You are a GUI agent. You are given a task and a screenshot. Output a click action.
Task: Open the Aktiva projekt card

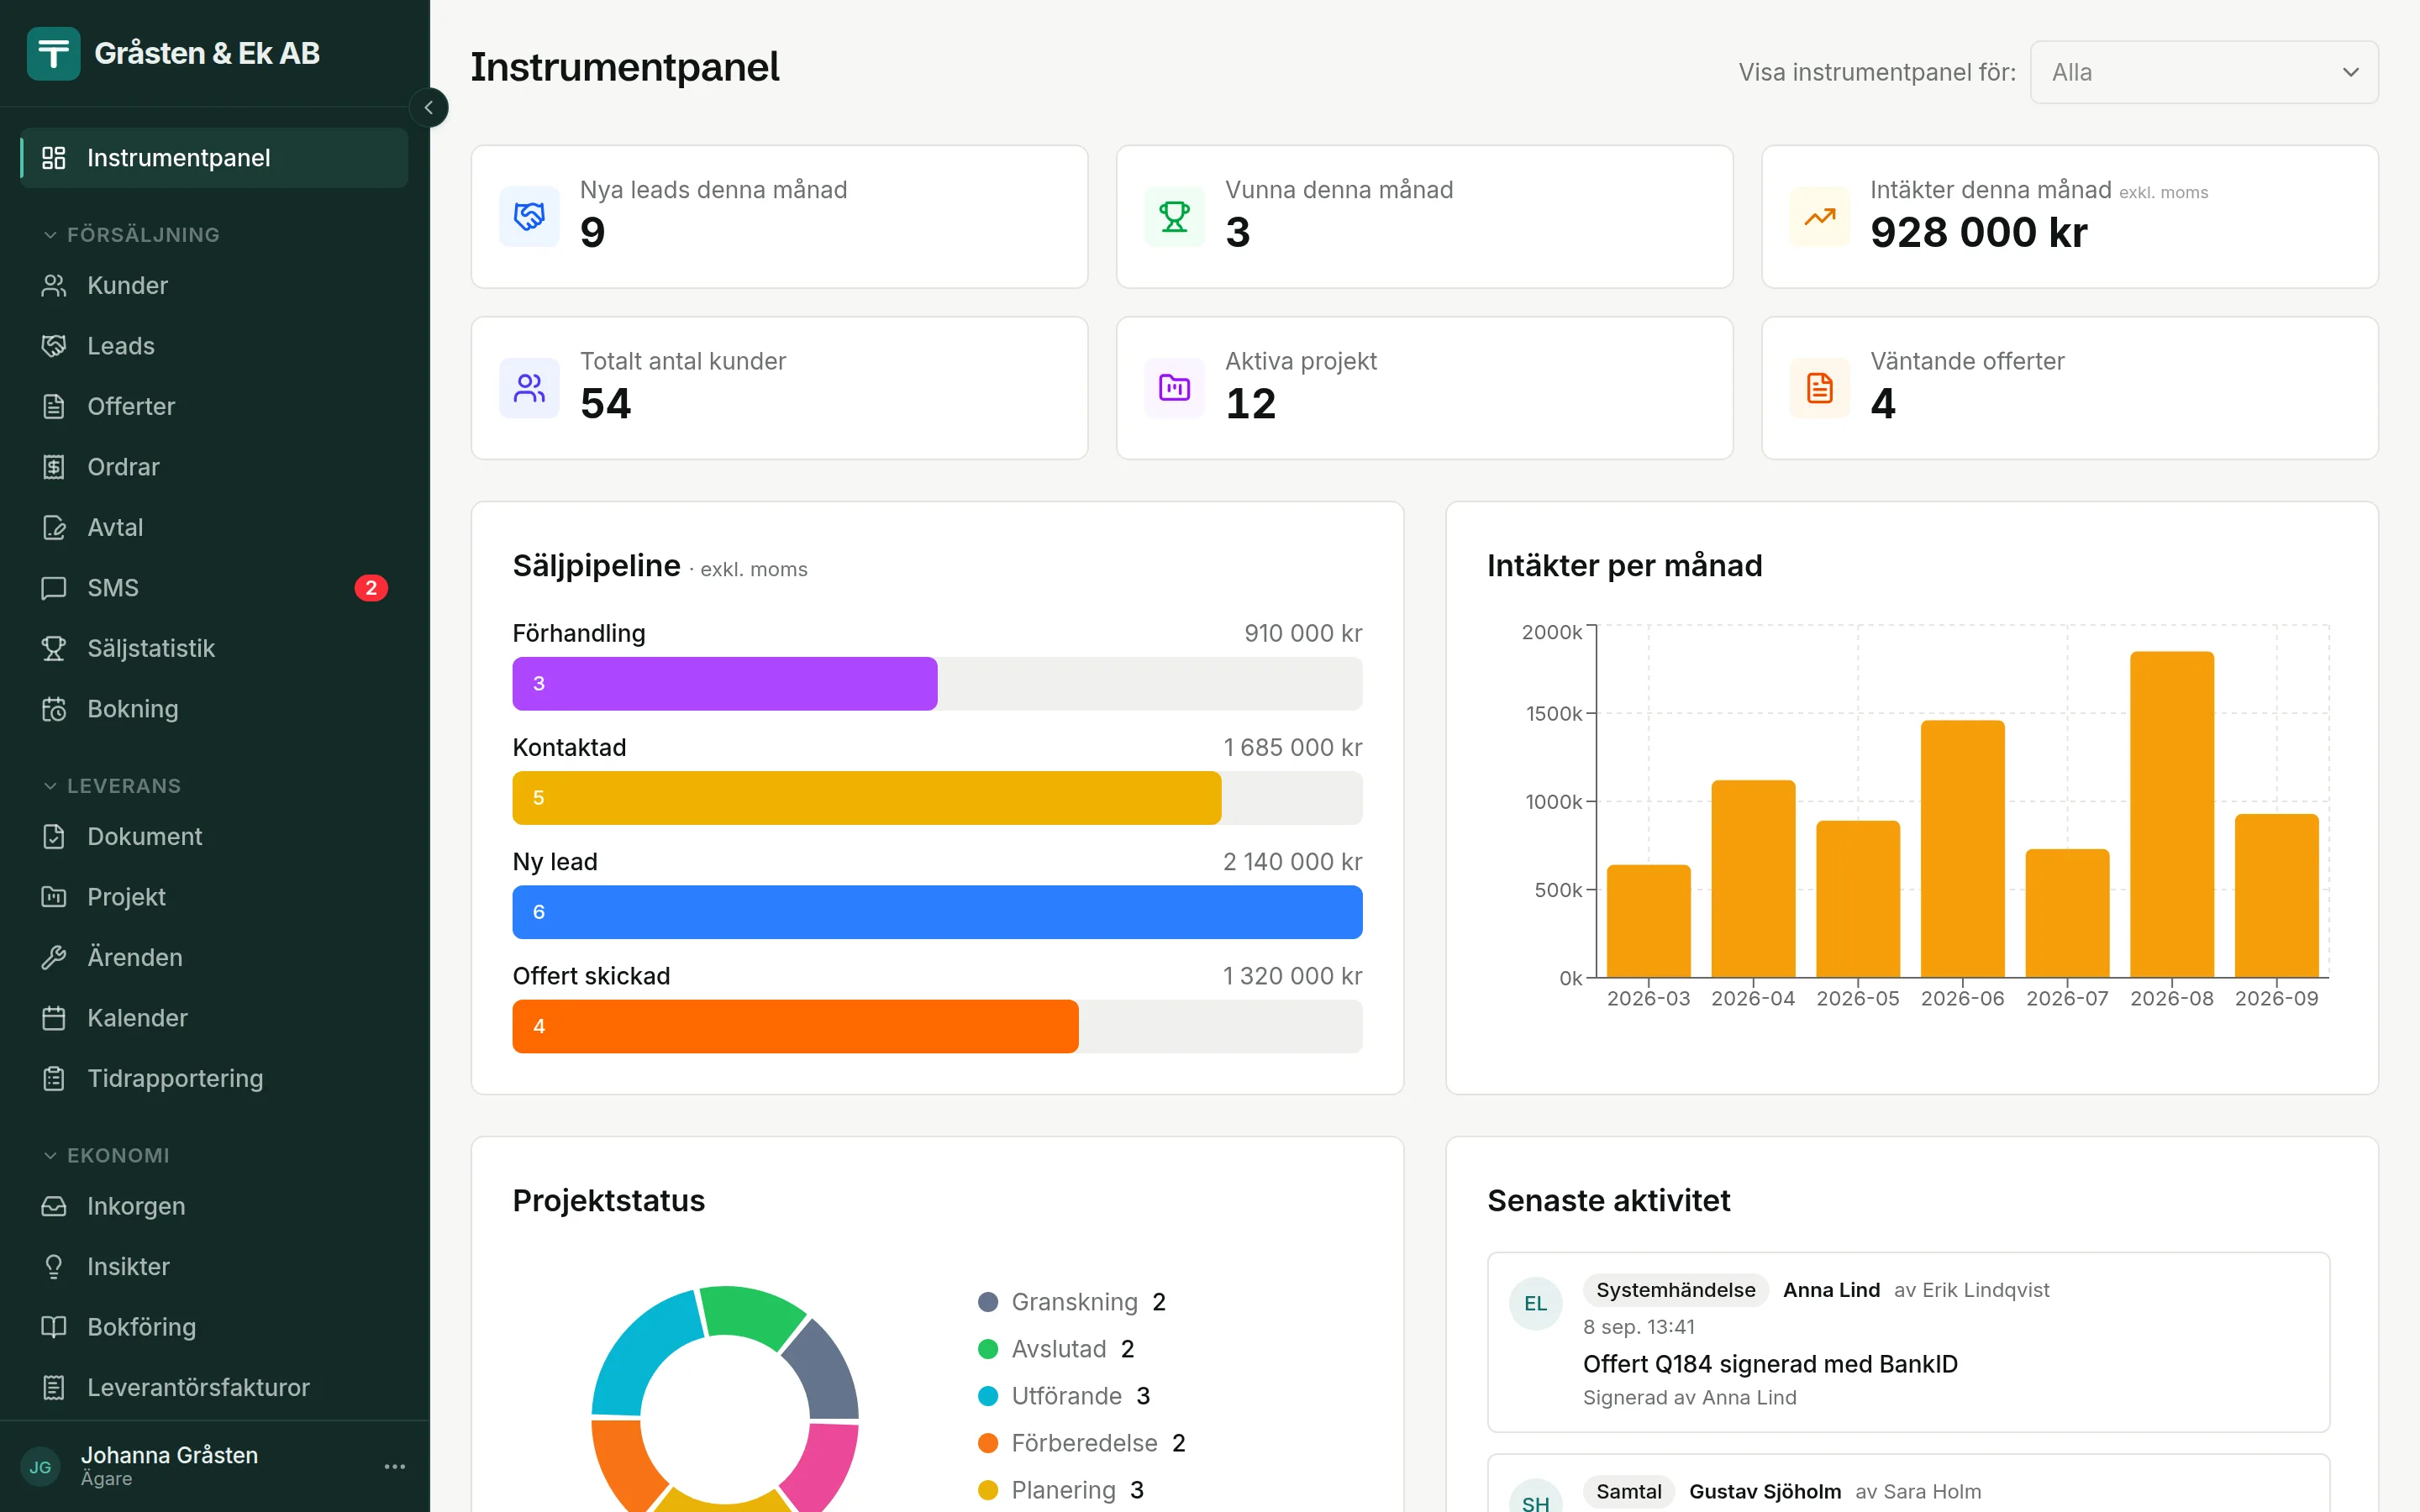pos(1424,388)
